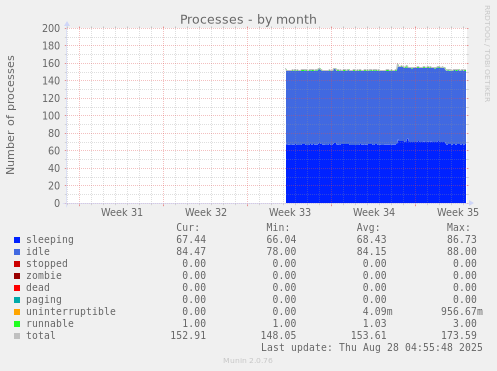Click the dark blue sleeping area of graph
497x371 pixels.
coord(376,174)
